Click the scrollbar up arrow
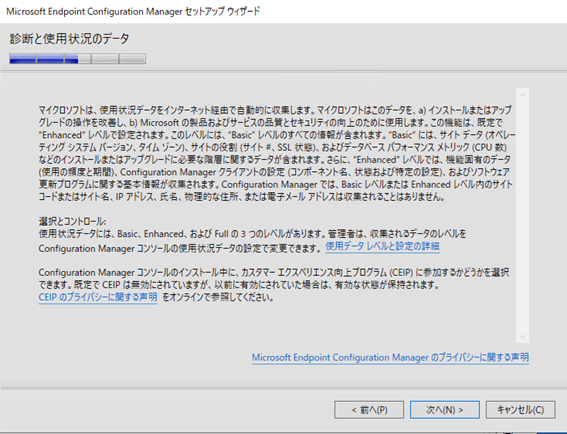The height and width of the screenshot is (434, 567). click(522, 95)
